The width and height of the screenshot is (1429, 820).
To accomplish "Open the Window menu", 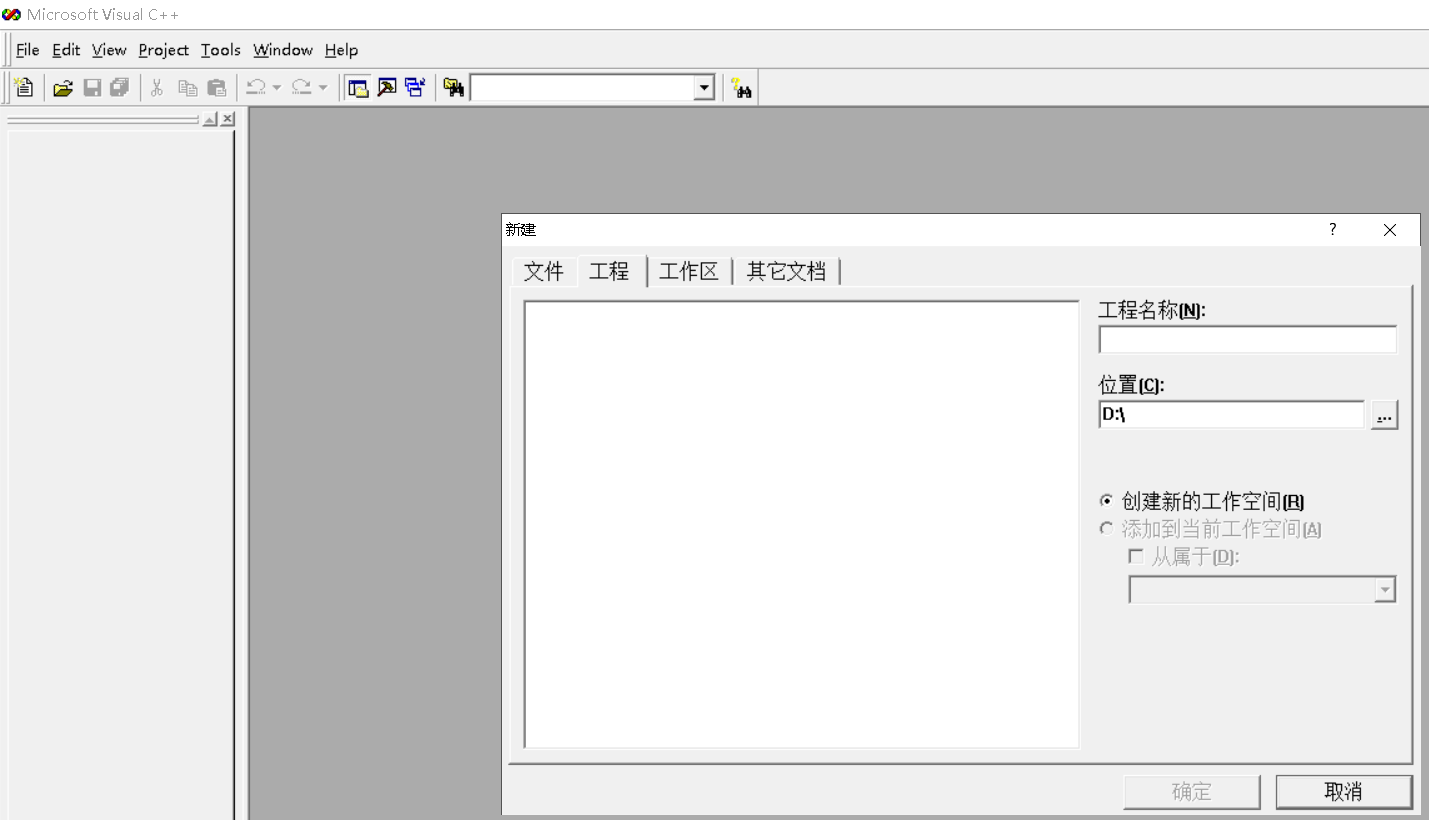I will click(x=283, y=50).
